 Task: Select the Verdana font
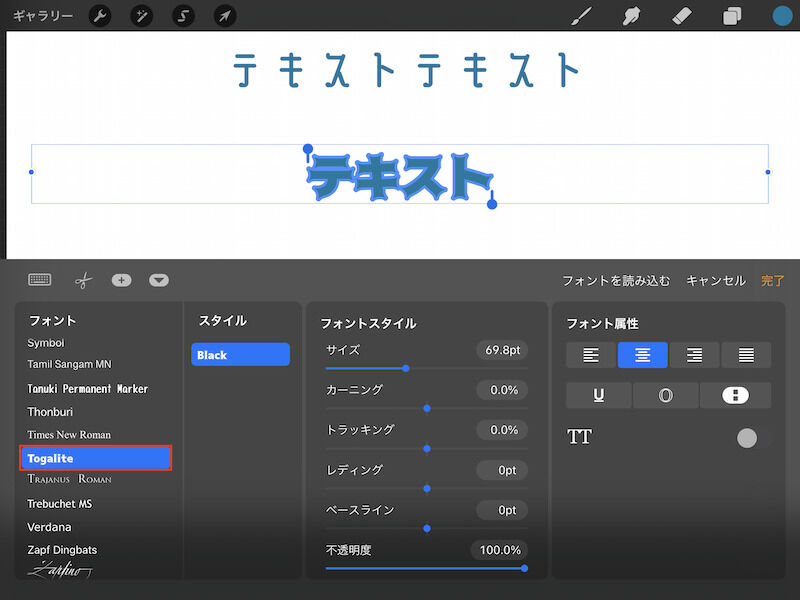pyautogui.click(x=49, y=527)
